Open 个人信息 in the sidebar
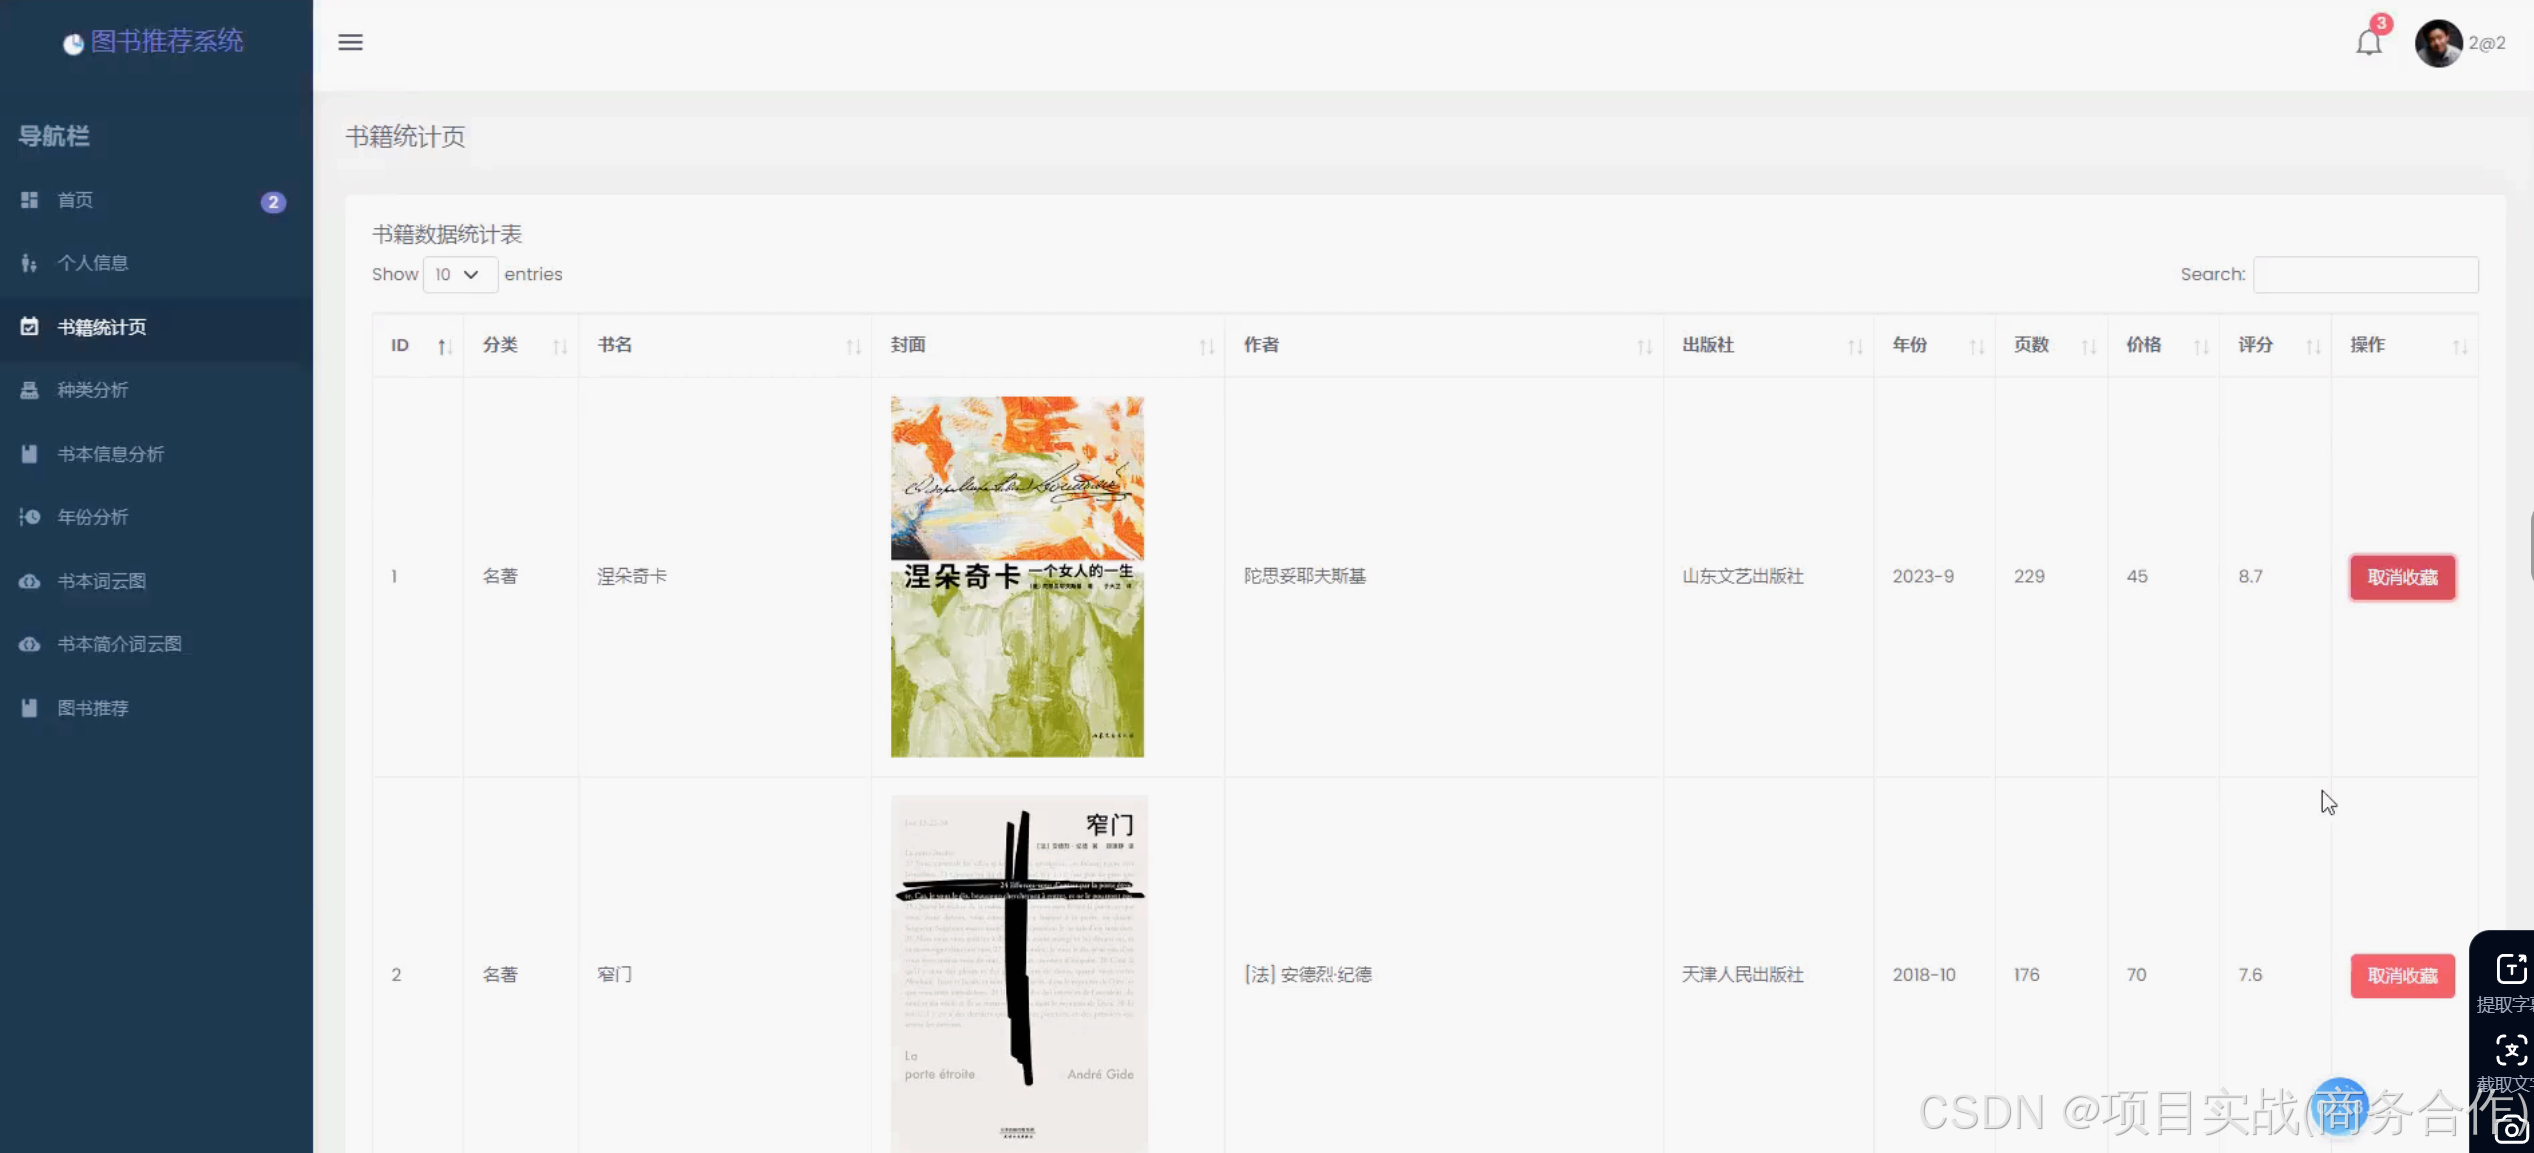 93,263
